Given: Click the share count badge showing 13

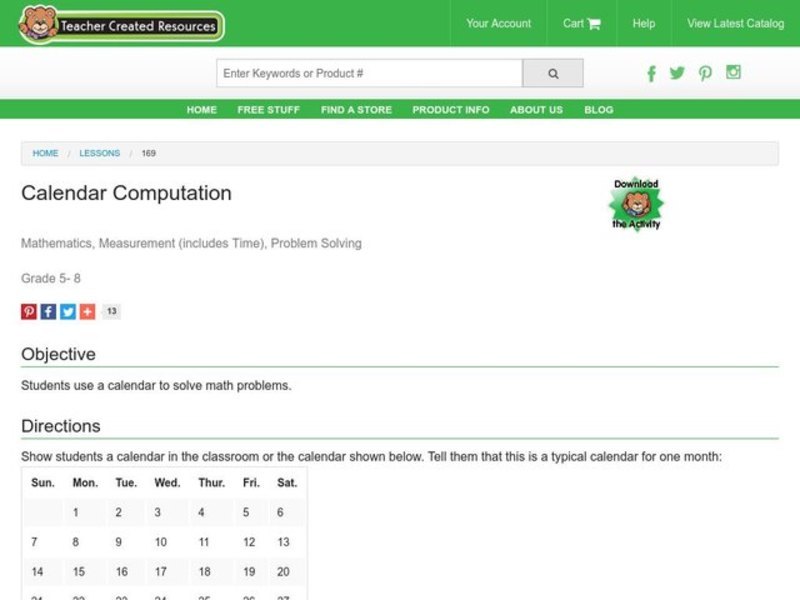Looking at the screenshot, I should pos(111,311).
